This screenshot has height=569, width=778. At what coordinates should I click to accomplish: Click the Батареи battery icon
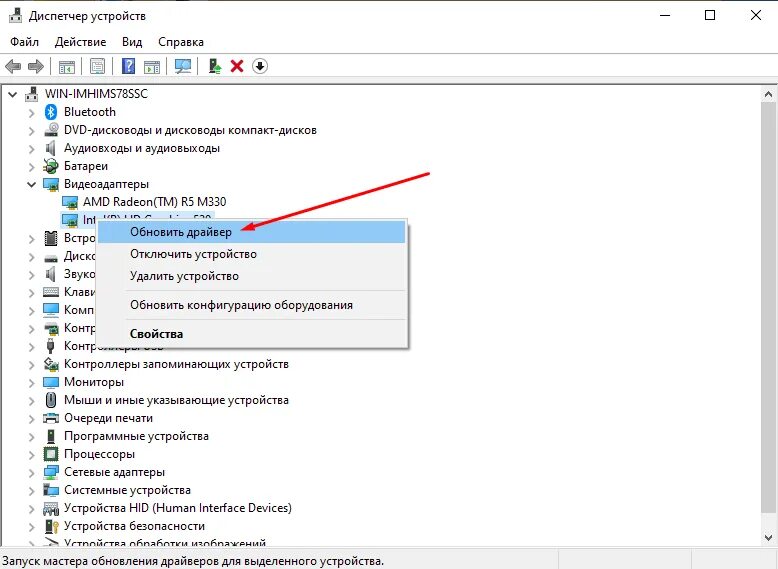51,166
